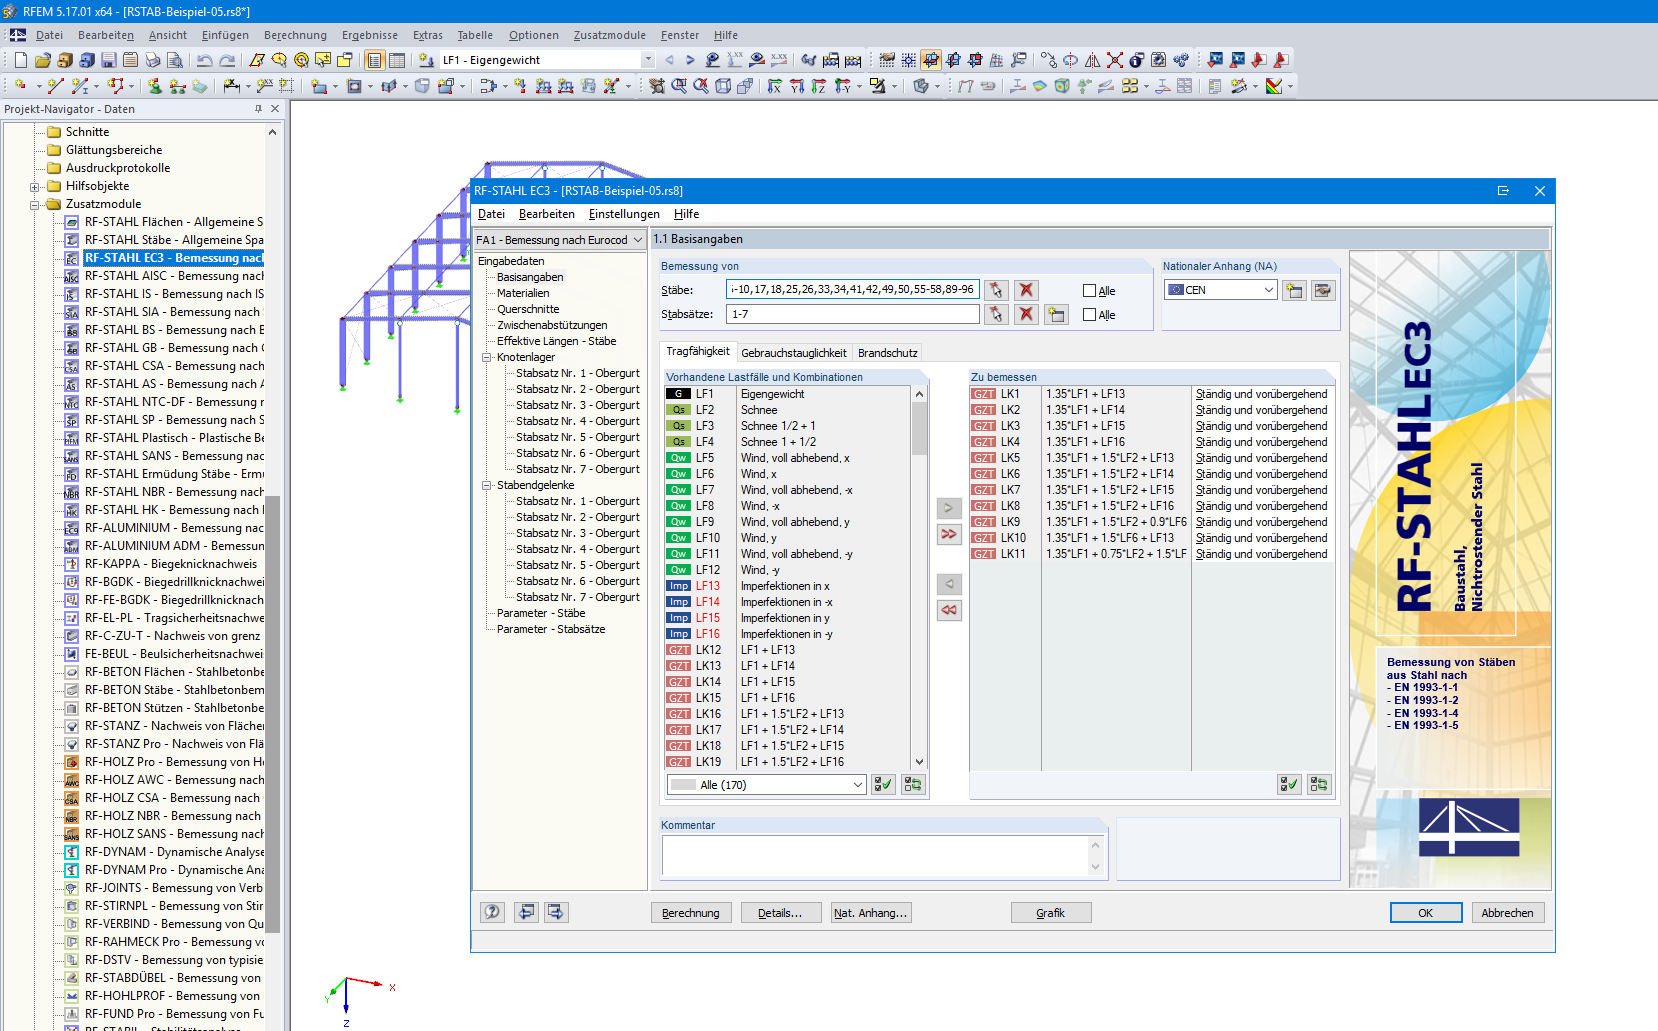Switch to the Brandschutz tab

click(x=888, y=353)
